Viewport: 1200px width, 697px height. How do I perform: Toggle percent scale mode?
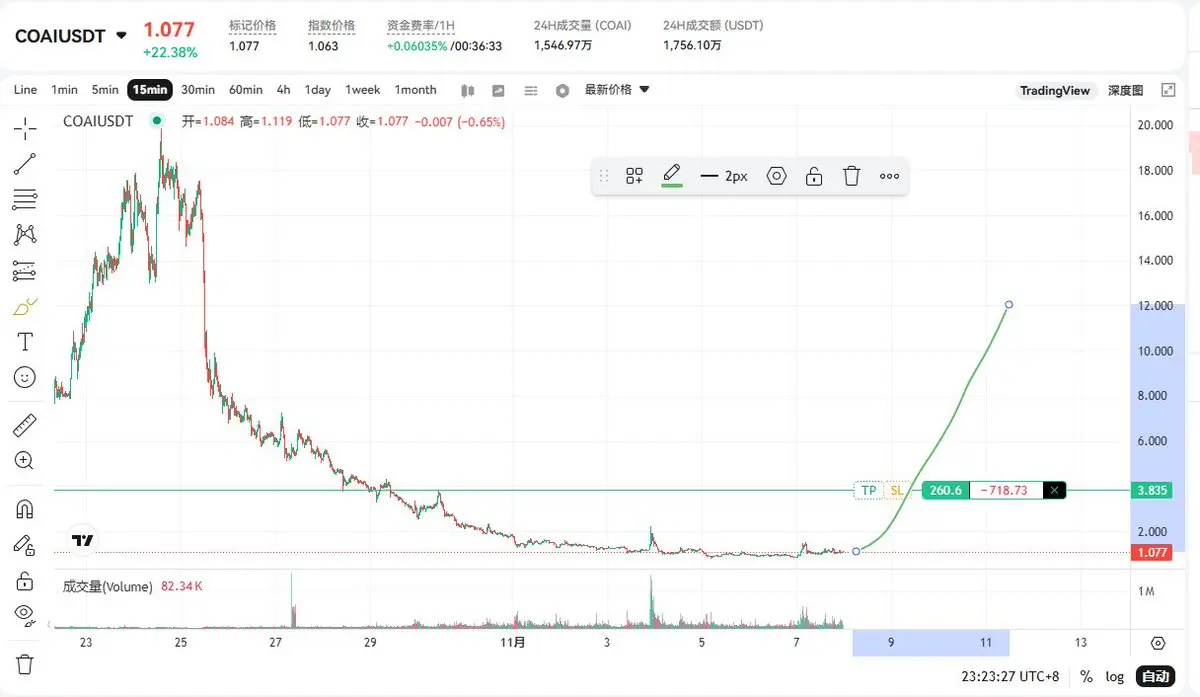(x=1086, y=677)
